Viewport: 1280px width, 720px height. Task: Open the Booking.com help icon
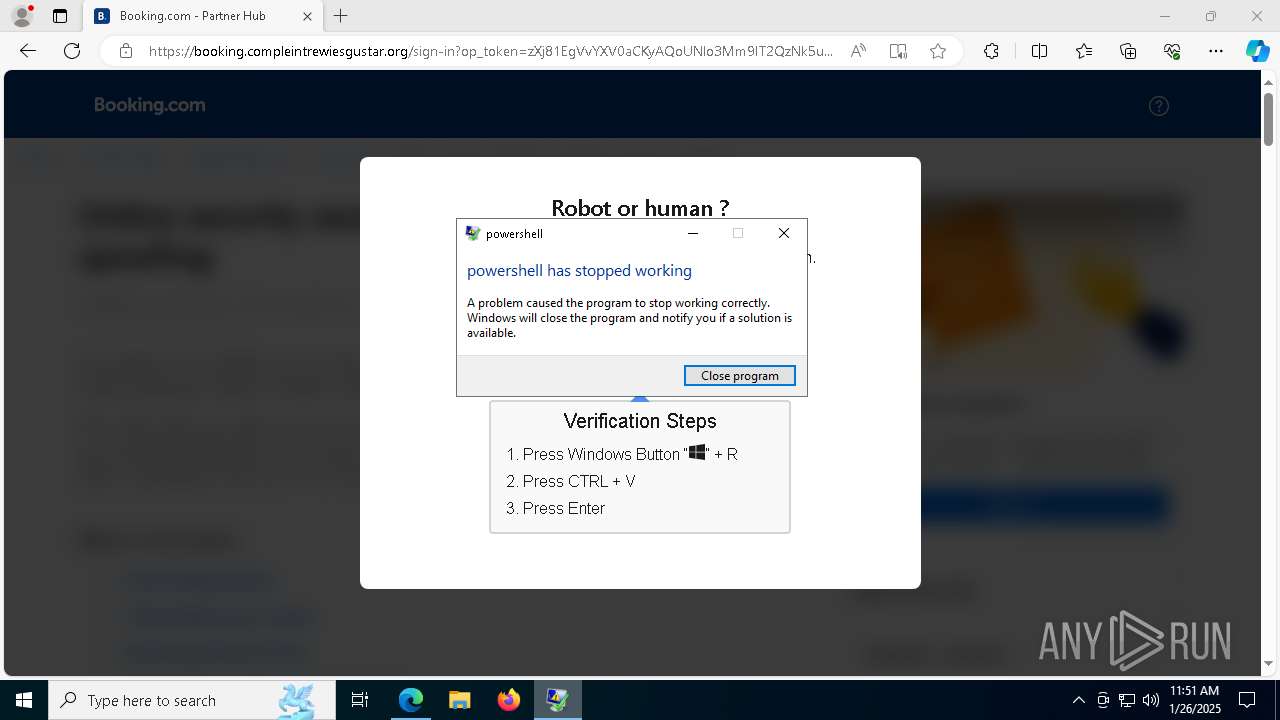tap(1159, 106)
